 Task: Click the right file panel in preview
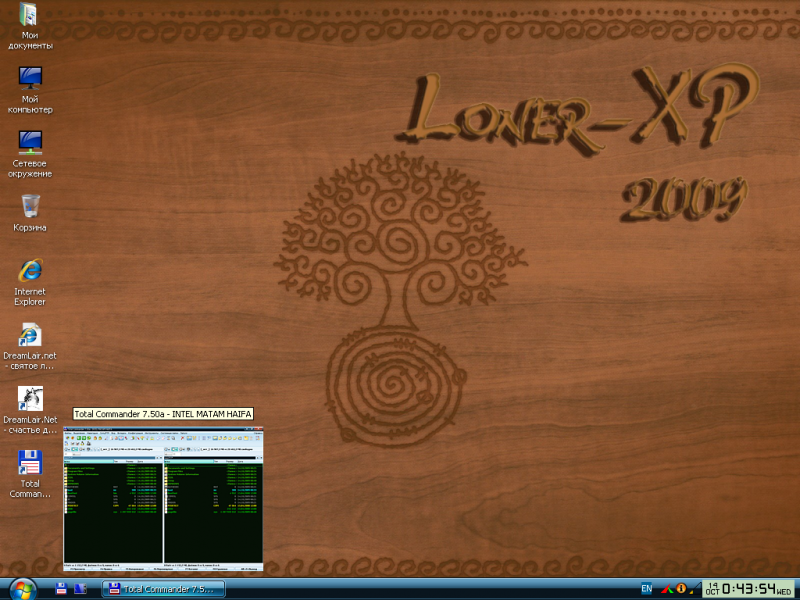pyautogui.click(x=214, y=500)
